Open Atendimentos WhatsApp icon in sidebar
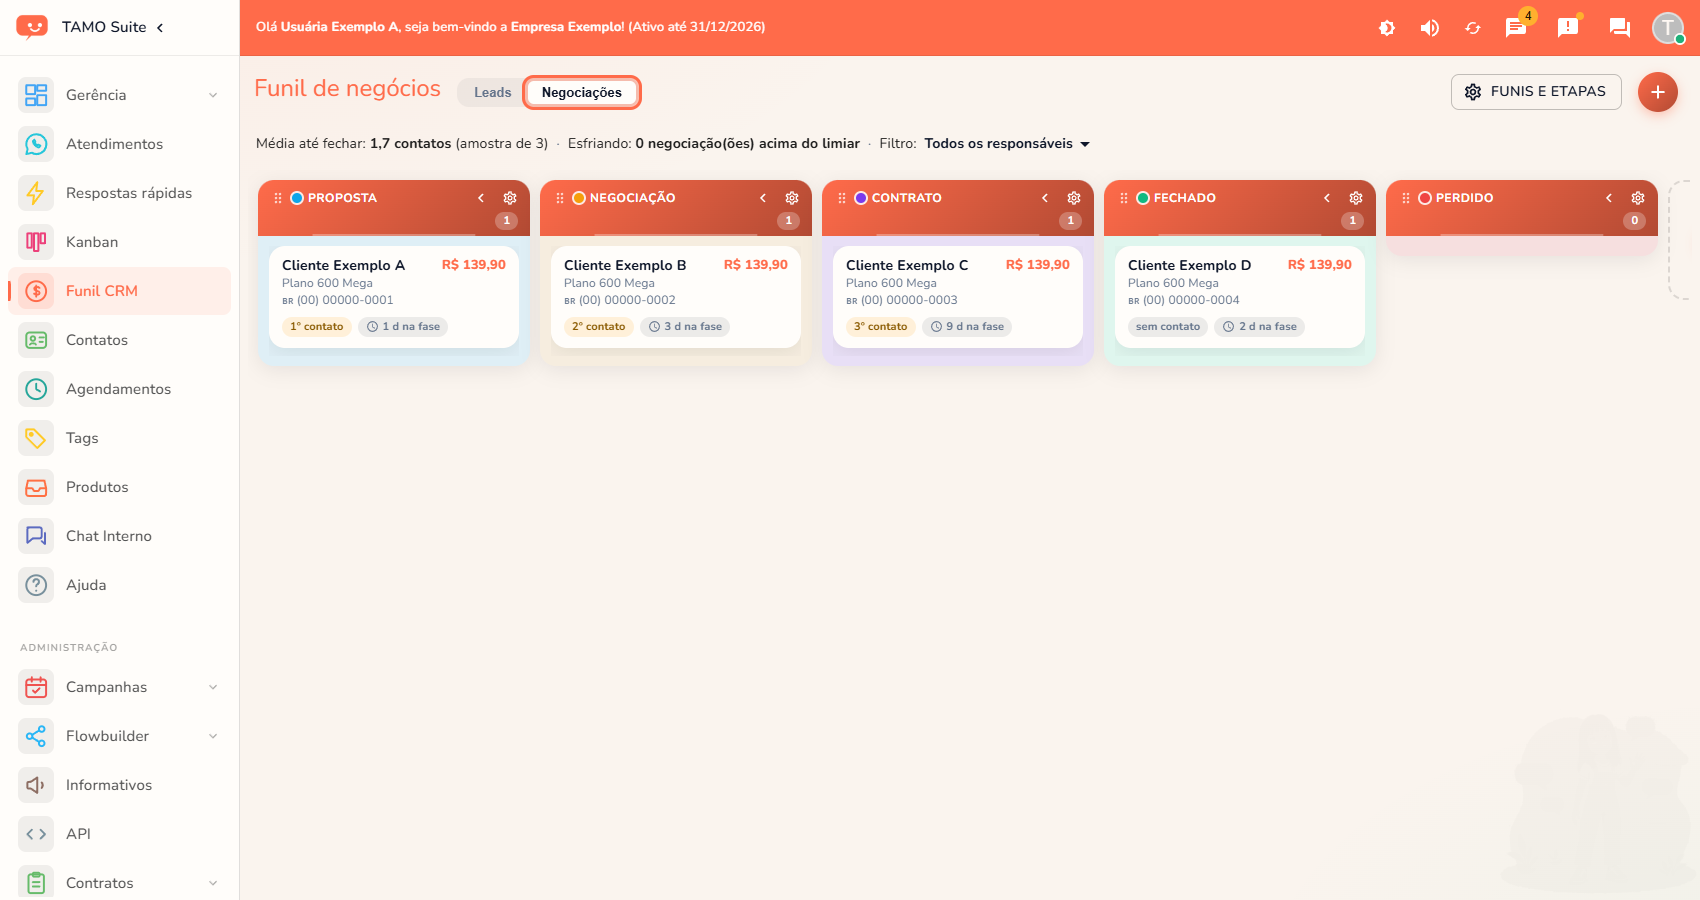The image size is (1700, 900). 36,144
